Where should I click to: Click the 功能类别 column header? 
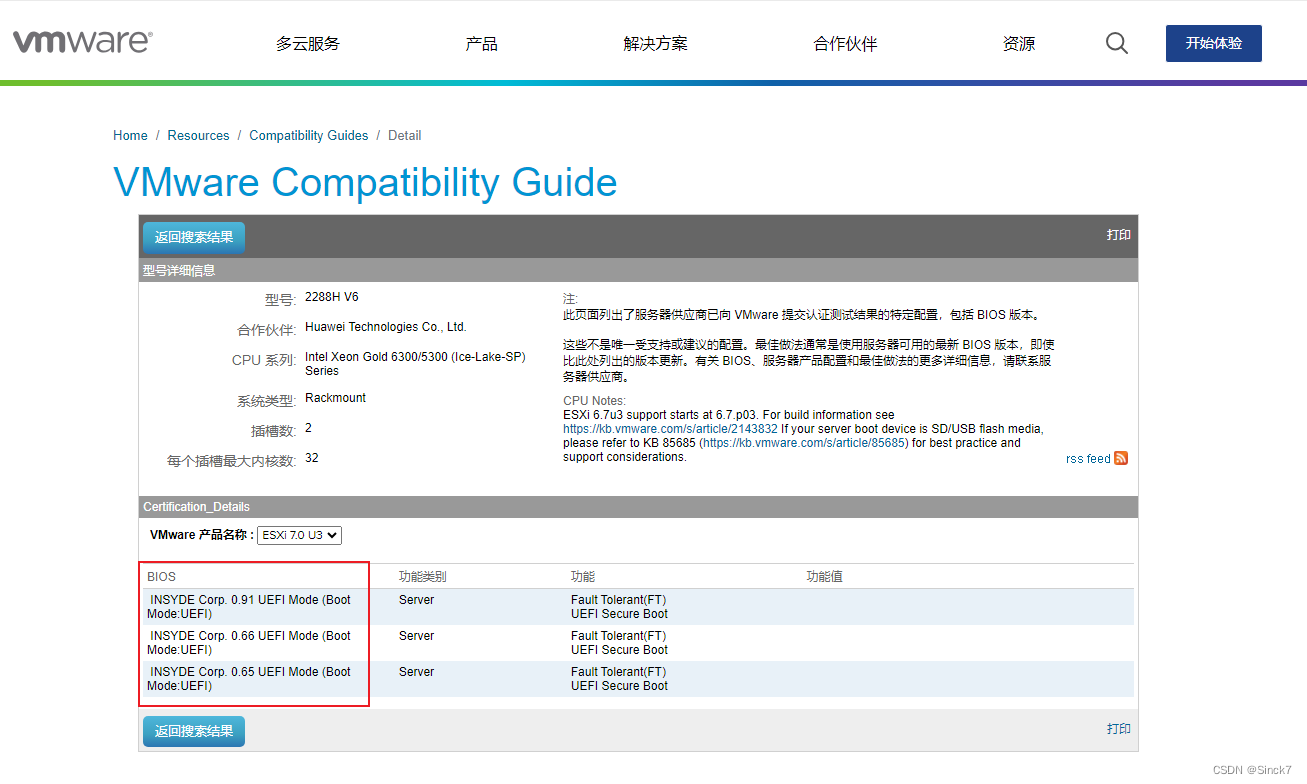coord(422,577)
